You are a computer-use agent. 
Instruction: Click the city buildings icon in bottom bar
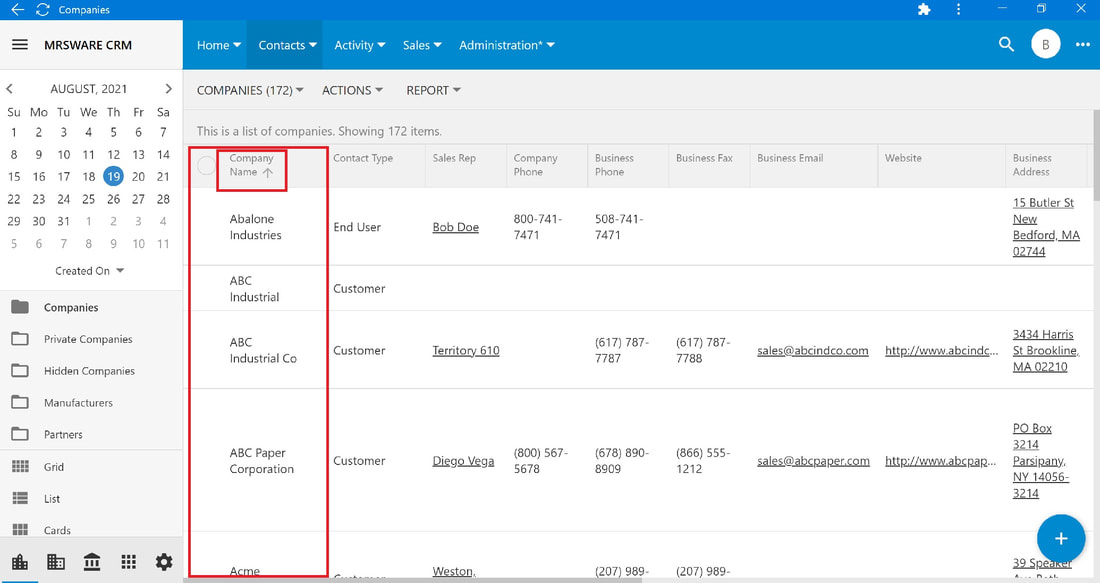[20, 561]
